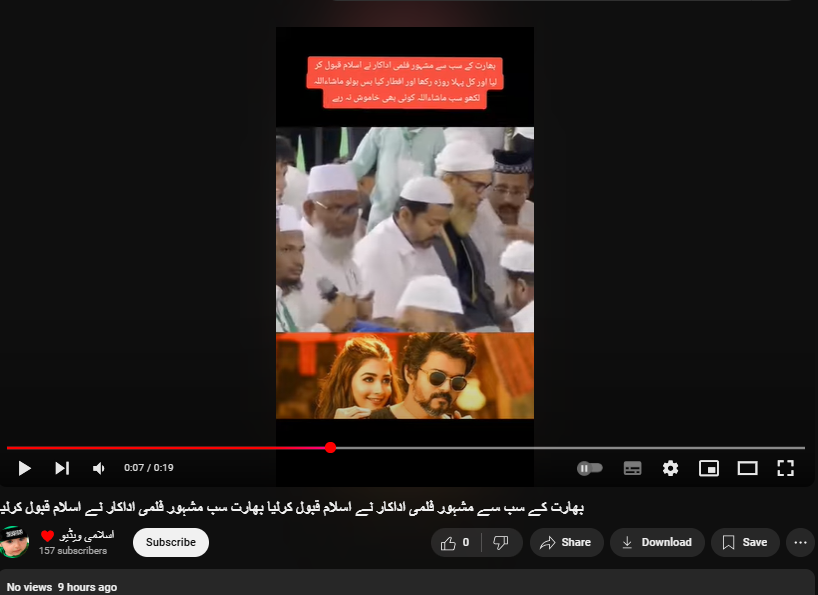Click the red progress bar scrubber

330,447
